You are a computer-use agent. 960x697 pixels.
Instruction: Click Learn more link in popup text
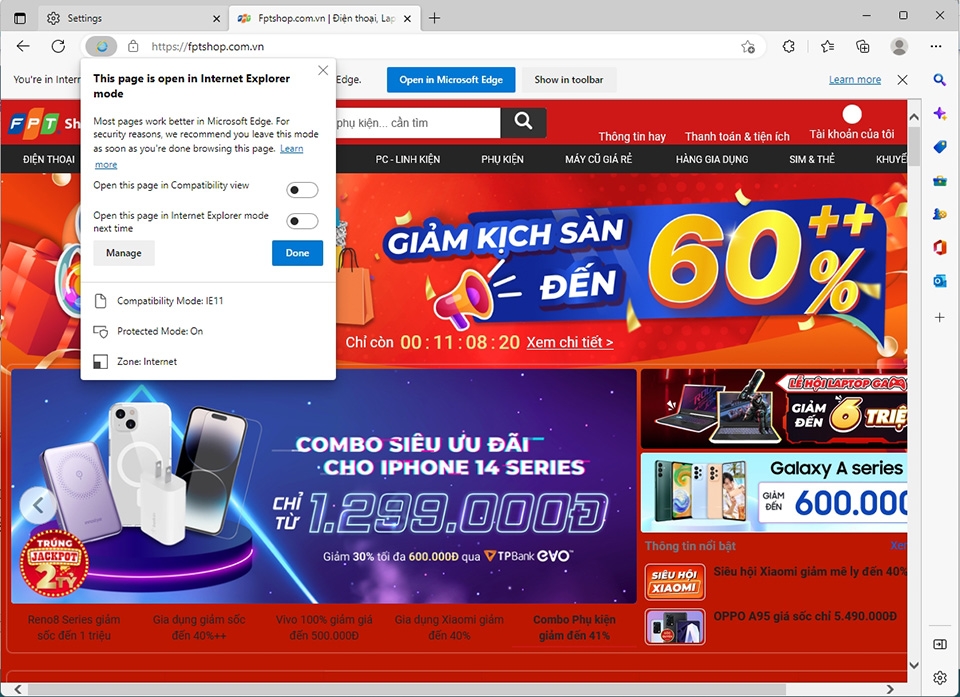pos(291,149)
